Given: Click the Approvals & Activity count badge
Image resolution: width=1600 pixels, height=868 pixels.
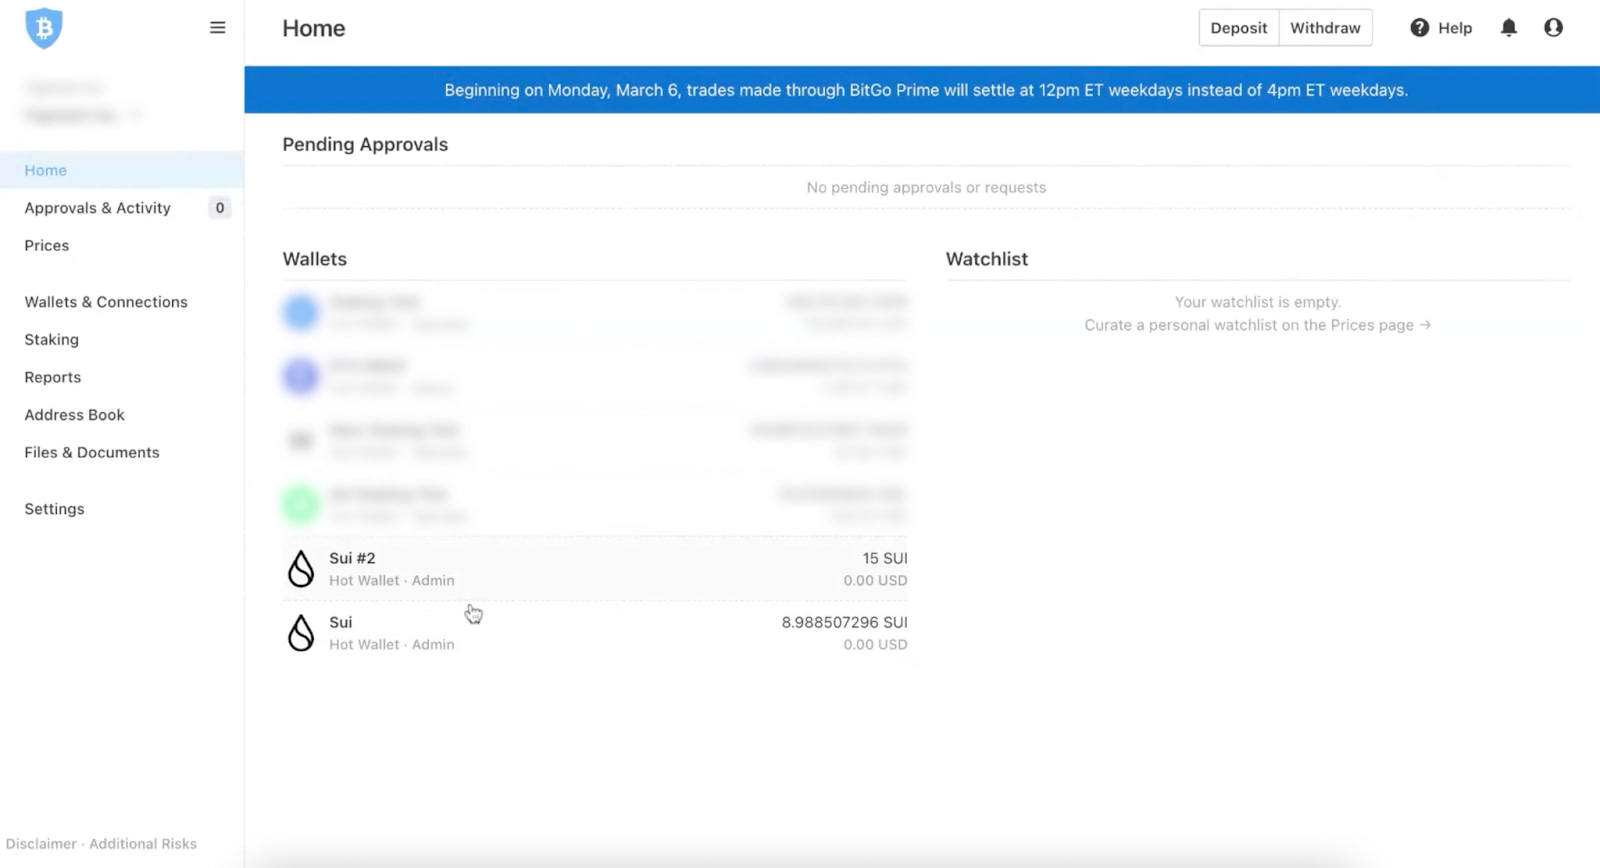Looking at the screenshot, I should coord(219,208).
